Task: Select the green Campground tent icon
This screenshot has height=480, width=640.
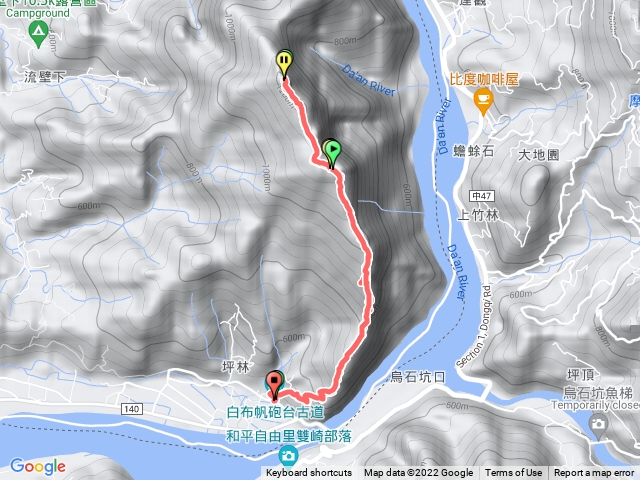Action: pyautogui.click(x=39, y=34)
